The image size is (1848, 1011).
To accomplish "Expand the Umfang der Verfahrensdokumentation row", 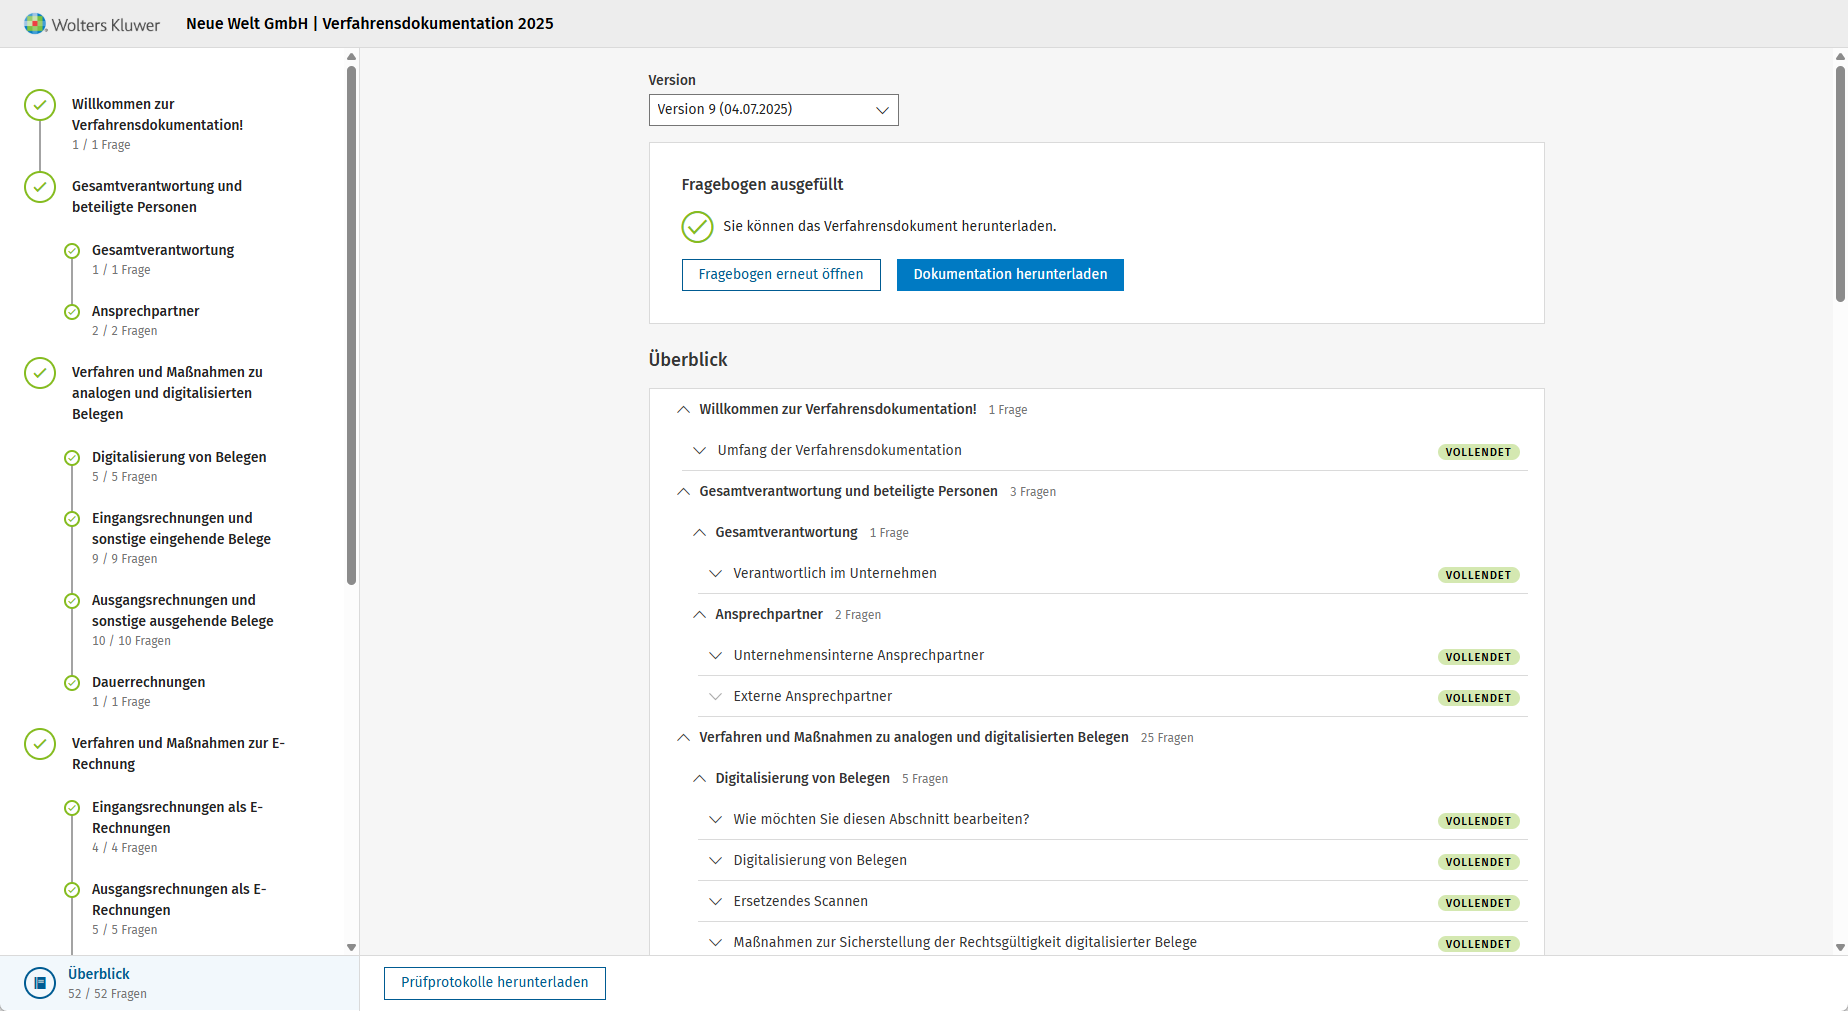I will tap(699, 451).
